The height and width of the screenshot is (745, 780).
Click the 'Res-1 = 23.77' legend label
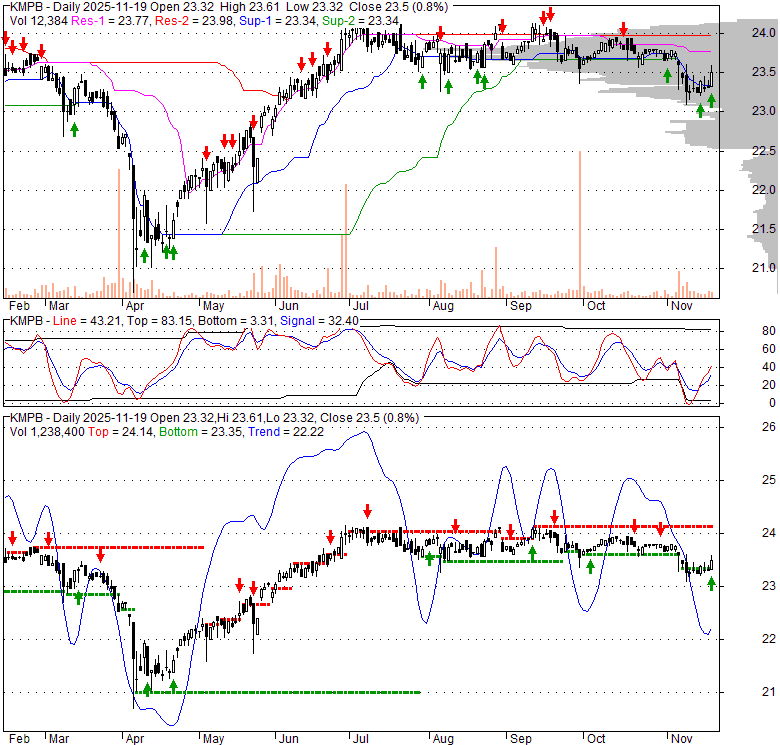click(110, 20)
